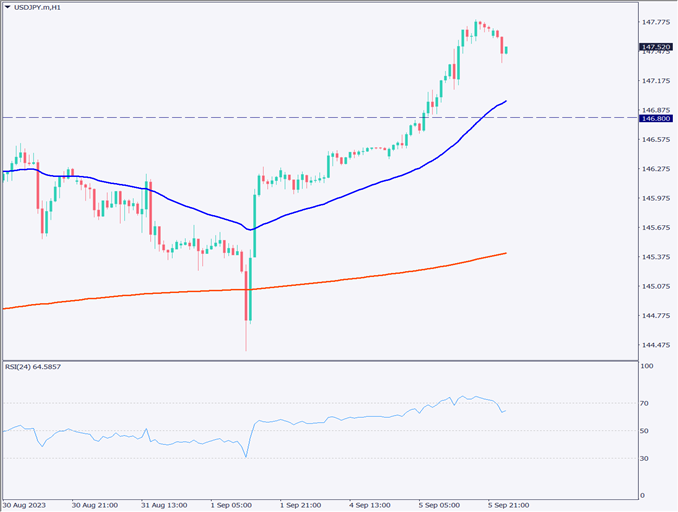Select the 146.875 price axis label

tap(656, 110)
